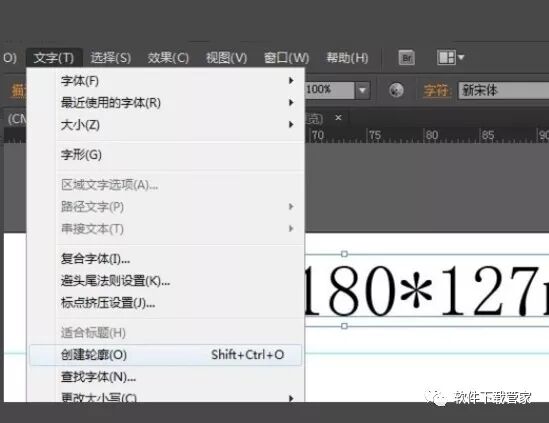This screenshot has width=549, height=423.
Task: Expand the arrange documents dropdown arrow
Action: coord(461,57)
